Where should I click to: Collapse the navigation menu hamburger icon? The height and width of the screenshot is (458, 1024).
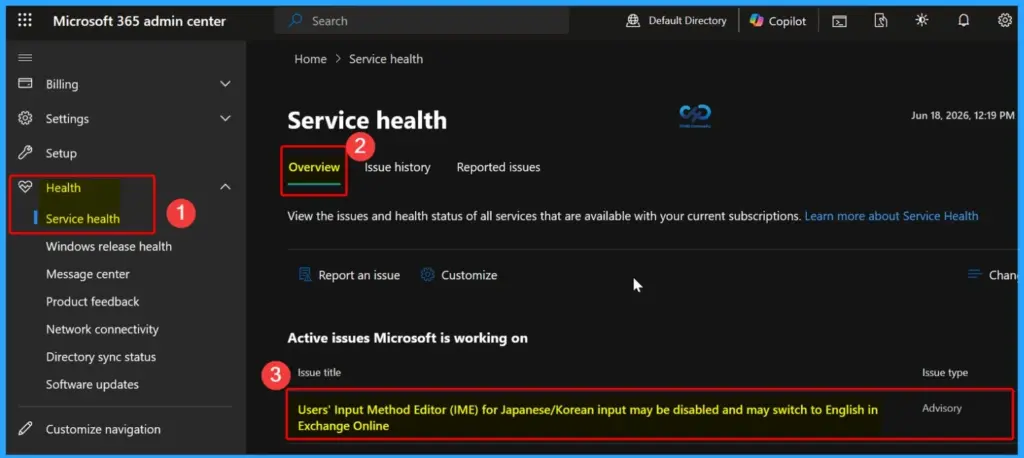(x=25, y=57)
